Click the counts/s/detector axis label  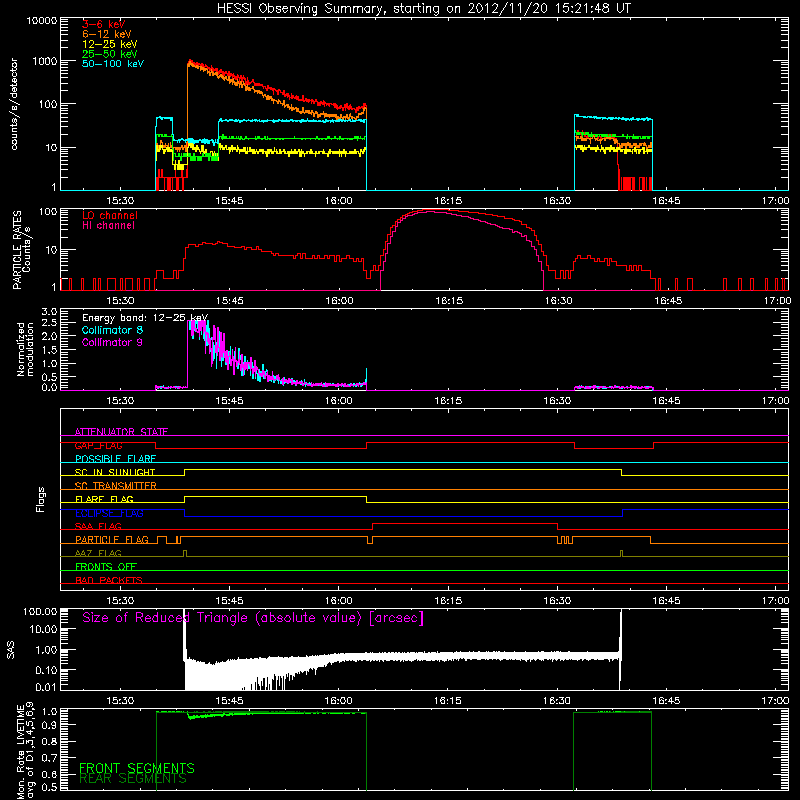pos(14,104)
